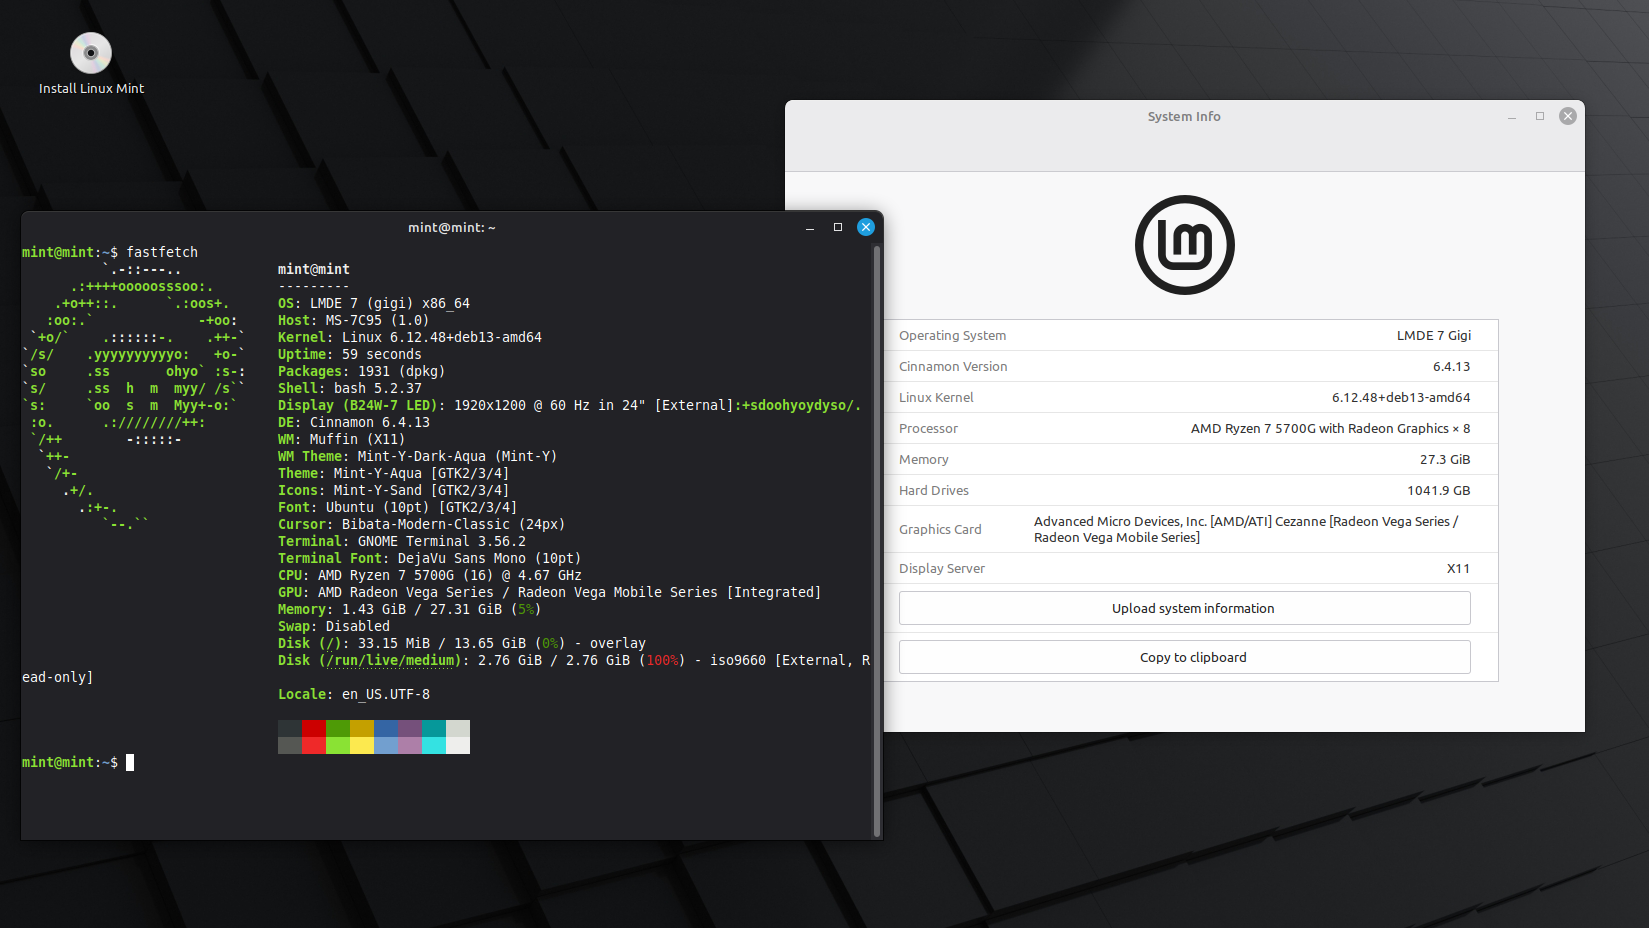Viewport: 1649px width, 928px height.
Task: Click the terminal vertical scrollbar
Action: 877,540
